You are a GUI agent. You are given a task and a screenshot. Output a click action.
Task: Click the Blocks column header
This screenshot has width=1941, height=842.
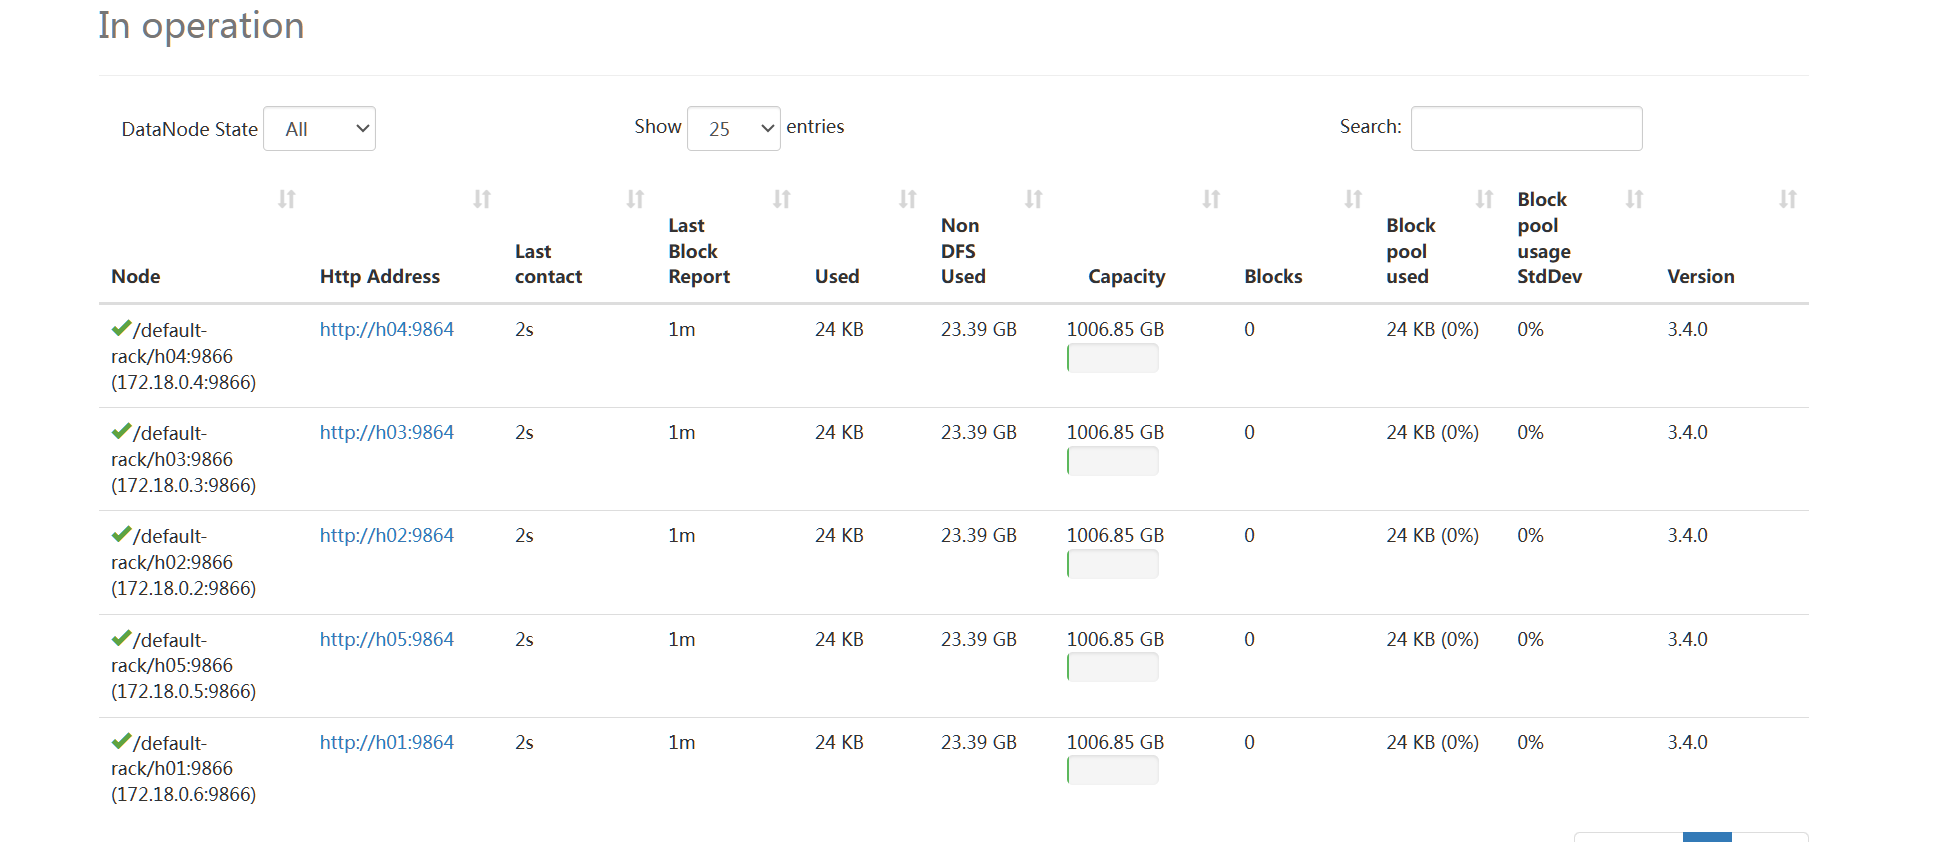(1273, 276)
